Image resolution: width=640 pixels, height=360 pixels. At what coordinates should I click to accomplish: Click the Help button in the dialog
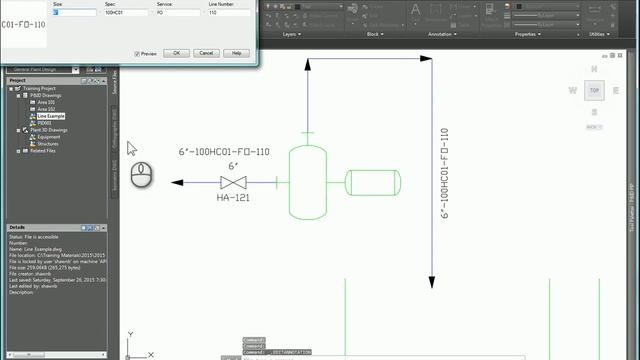pyautogui.click(x=236, y=53)
